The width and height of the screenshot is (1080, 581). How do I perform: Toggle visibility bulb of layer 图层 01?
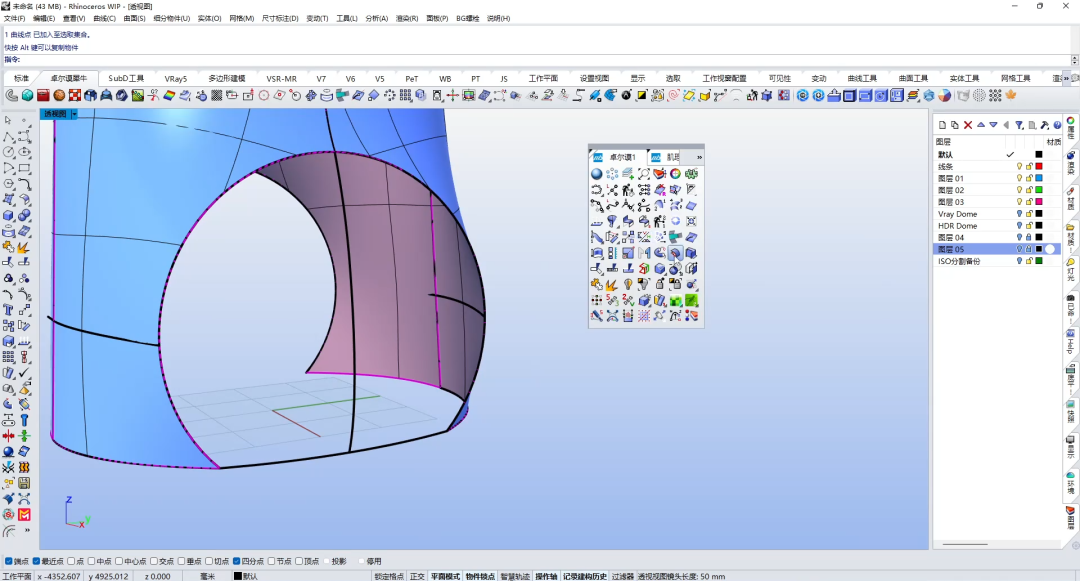tap(1020, 178)
